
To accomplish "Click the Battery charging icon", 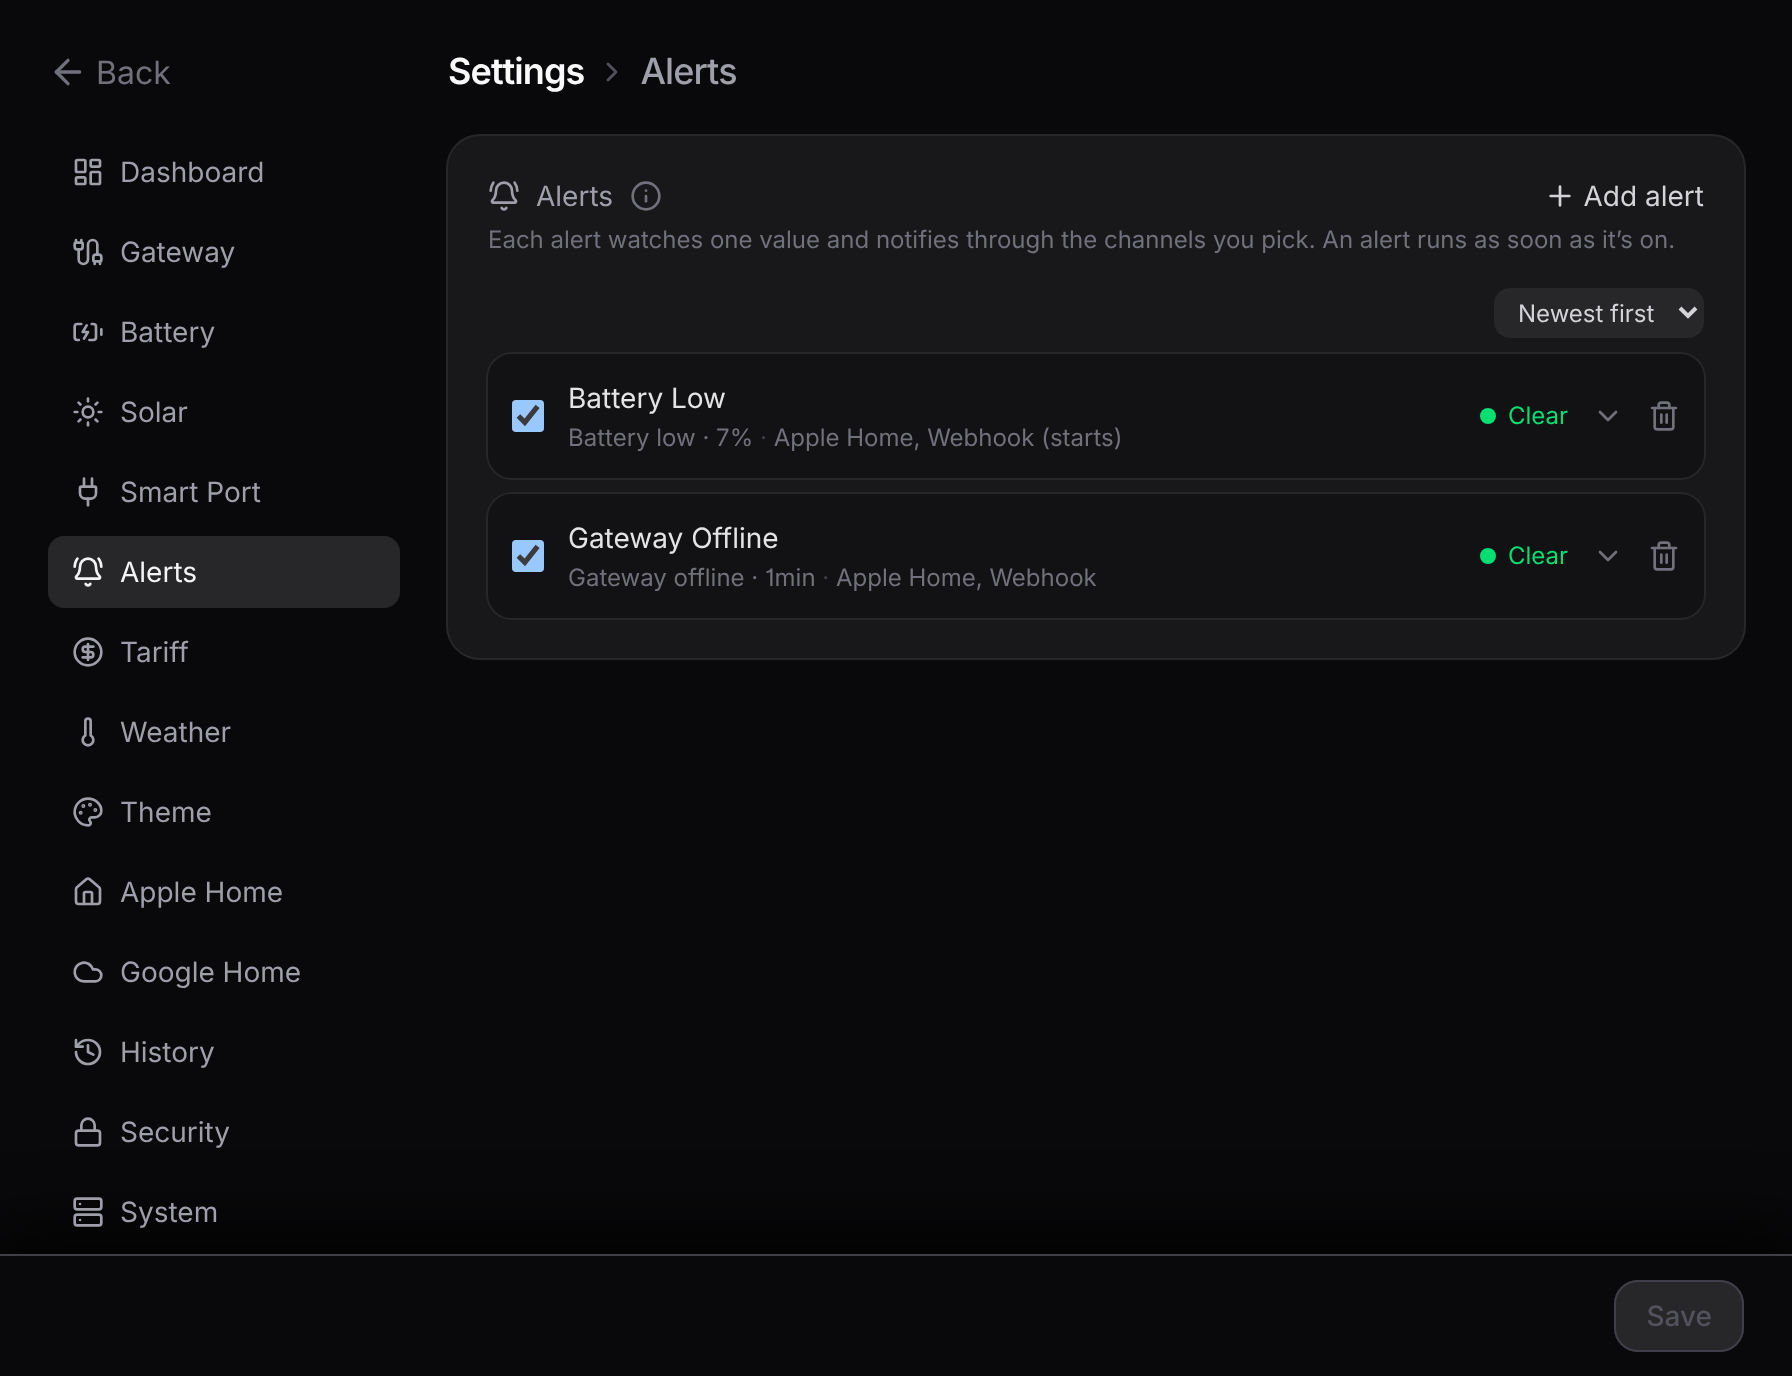I will point(88,332).
